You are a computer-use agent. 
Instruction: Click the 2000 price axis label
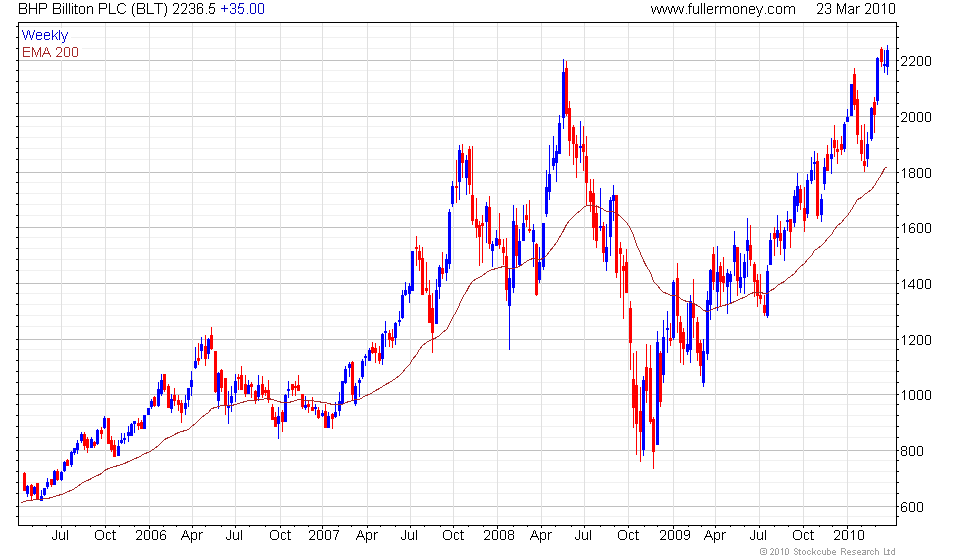(916, 117)
